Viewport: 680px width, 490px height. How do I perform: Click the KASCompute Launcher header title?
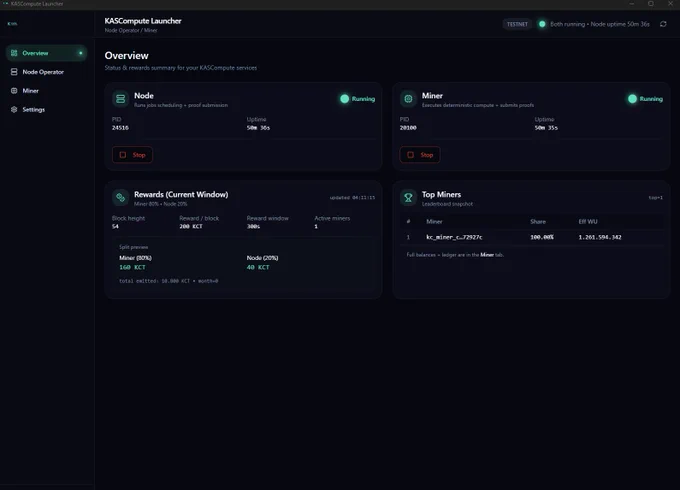pos(143,21)
